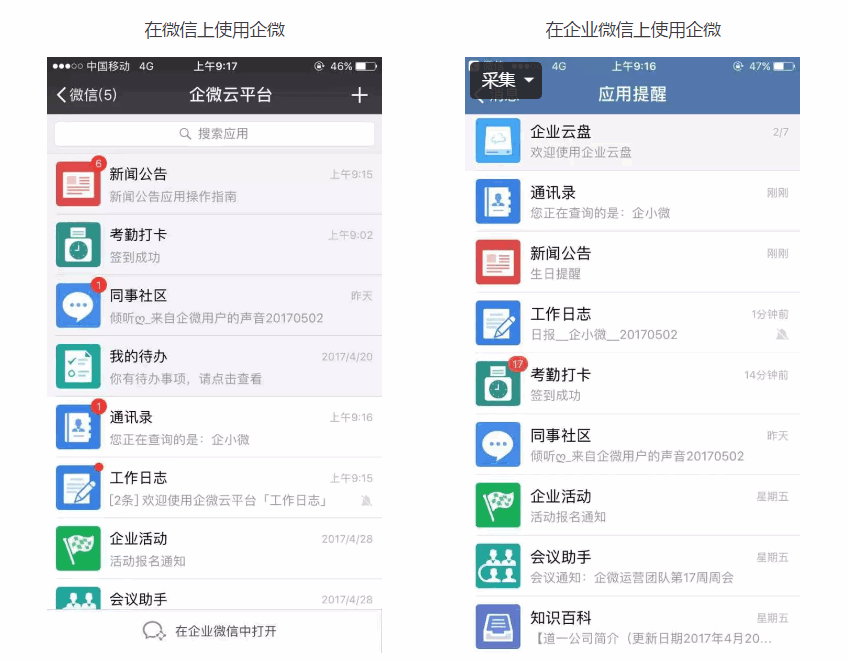This screenshot has width=848, height=661.
Task: Click the 搜索应用 search field
Action: point(214,134)
